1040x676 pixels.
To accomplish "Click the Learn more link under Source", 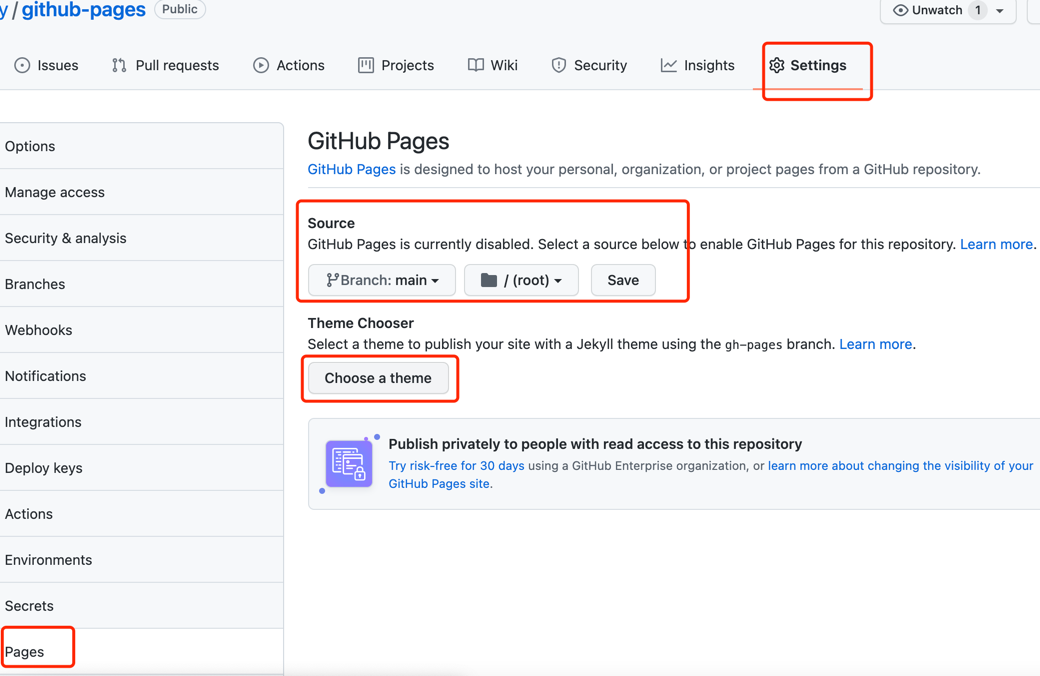I will [x=996, y=244].
